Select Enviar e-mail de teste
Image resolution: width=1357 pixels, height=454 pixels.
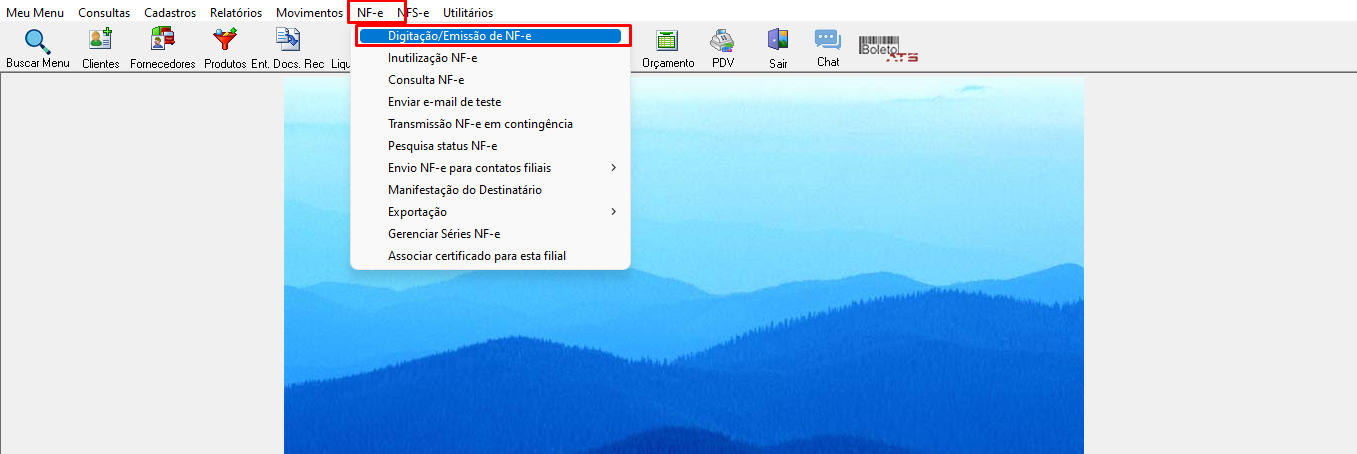coord(490,102)
